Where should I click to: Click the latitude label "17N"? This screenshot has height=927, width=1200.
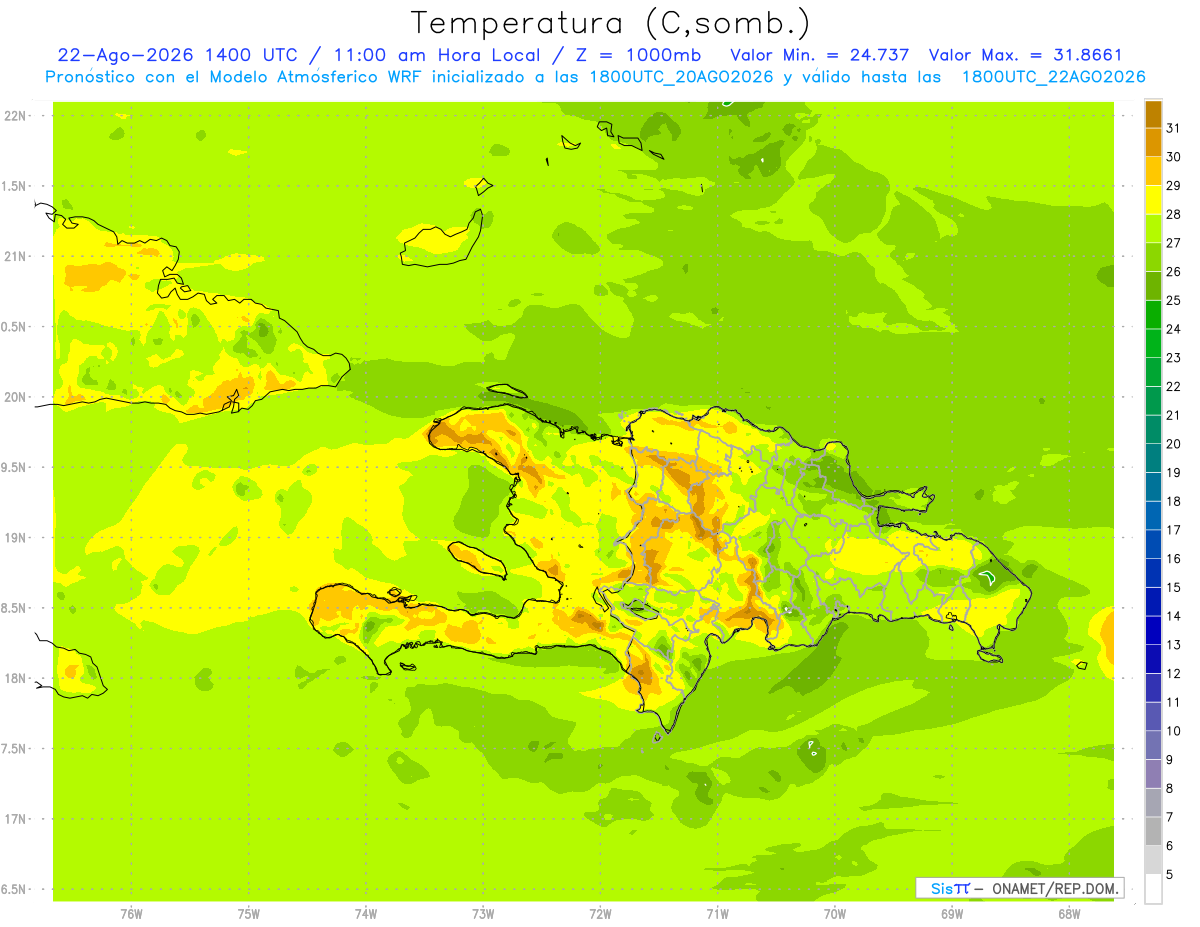pos(17,819)
